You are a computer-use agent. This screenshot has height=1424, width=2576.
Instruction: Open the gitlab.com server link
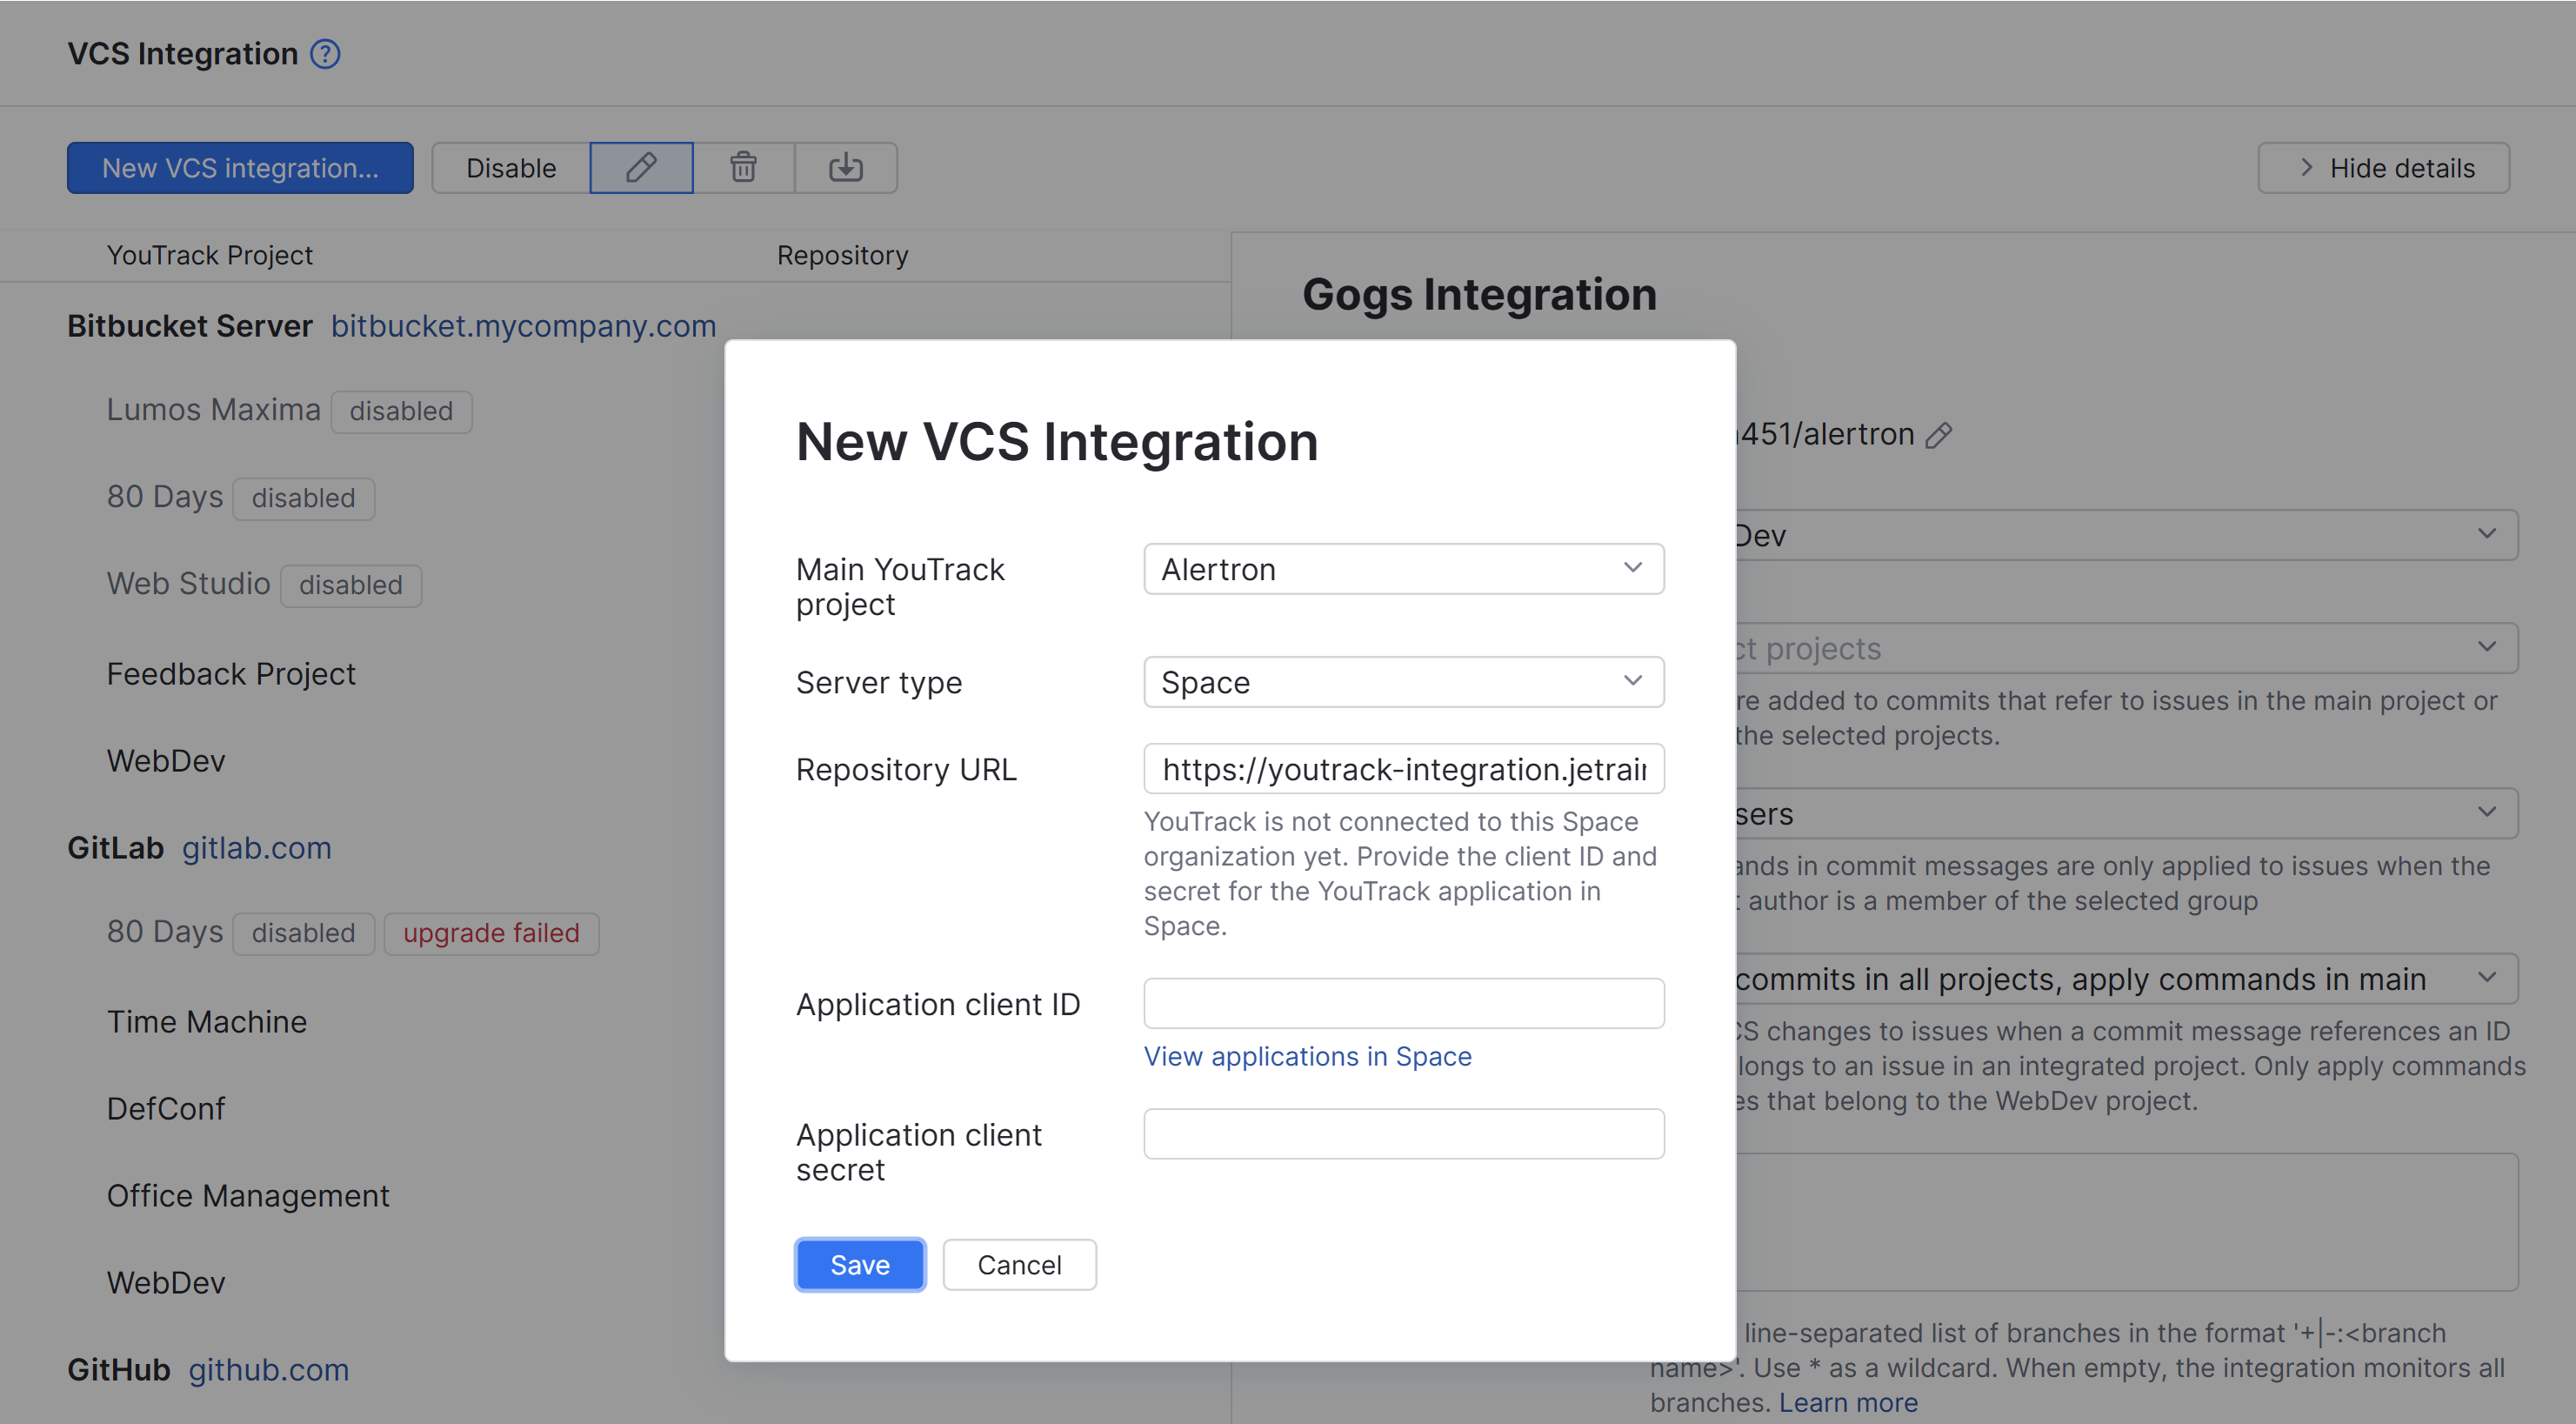256,848
